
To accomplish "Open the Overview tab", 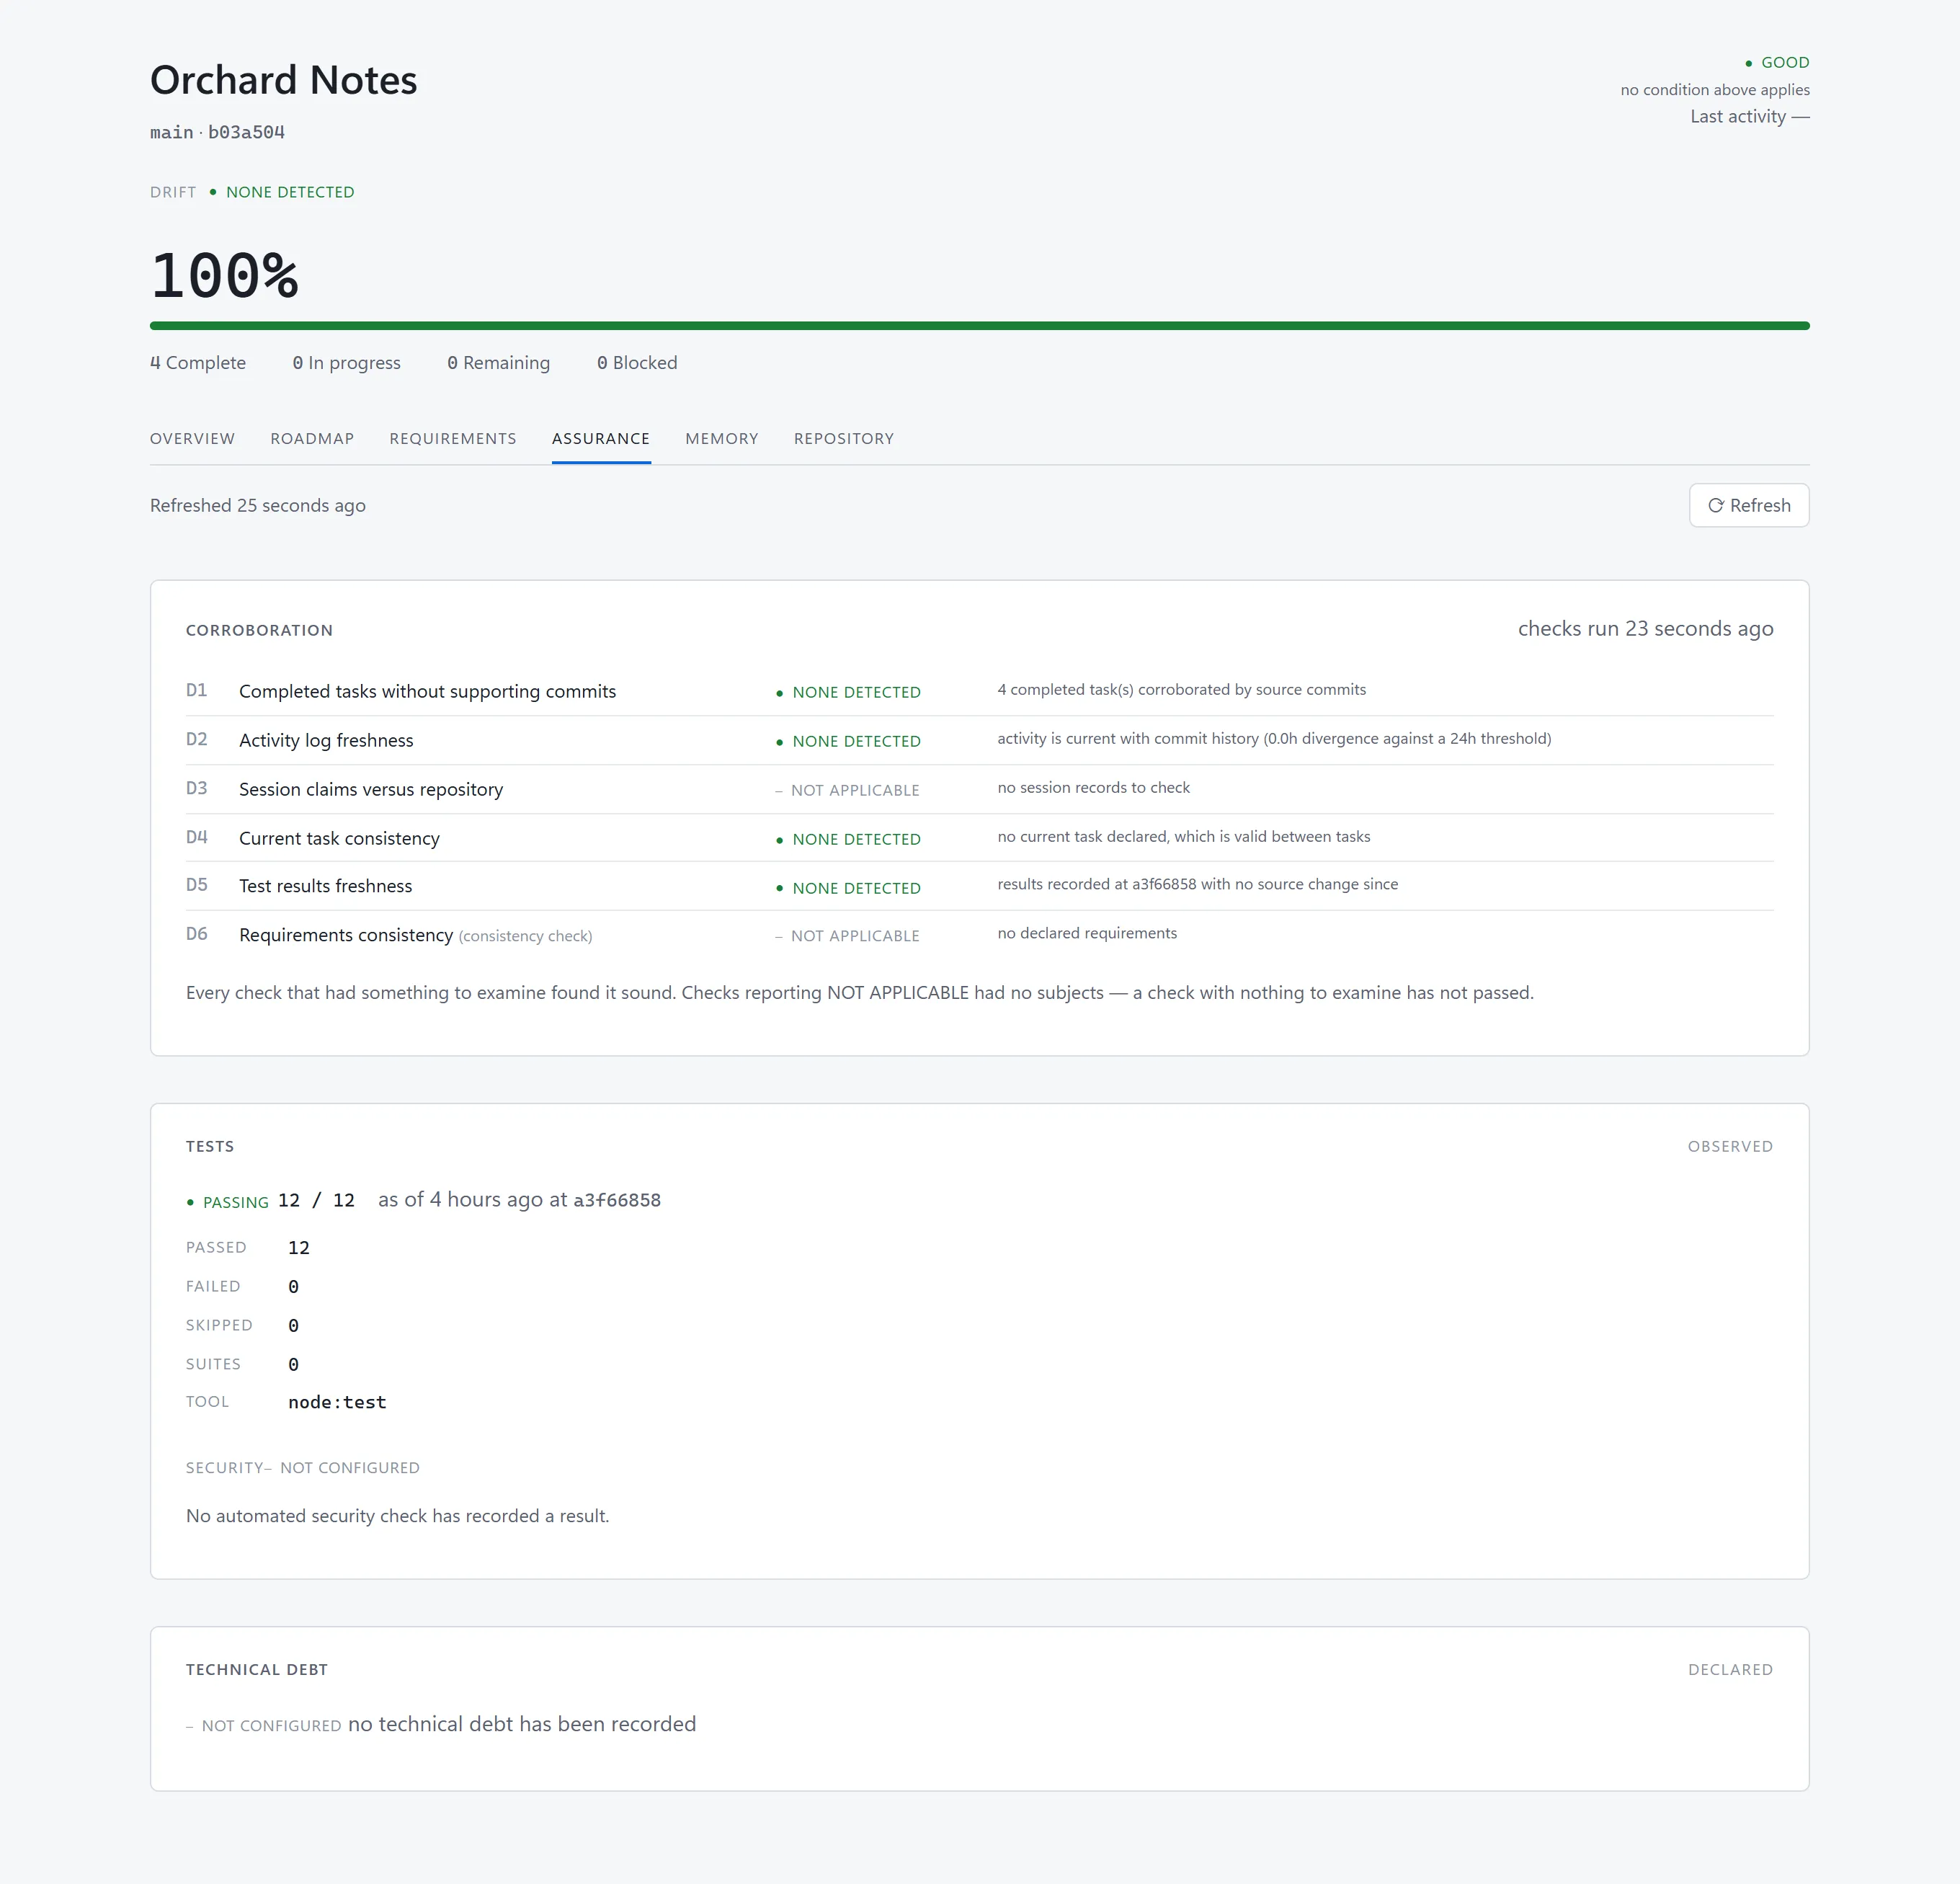I will coord(192,438).
